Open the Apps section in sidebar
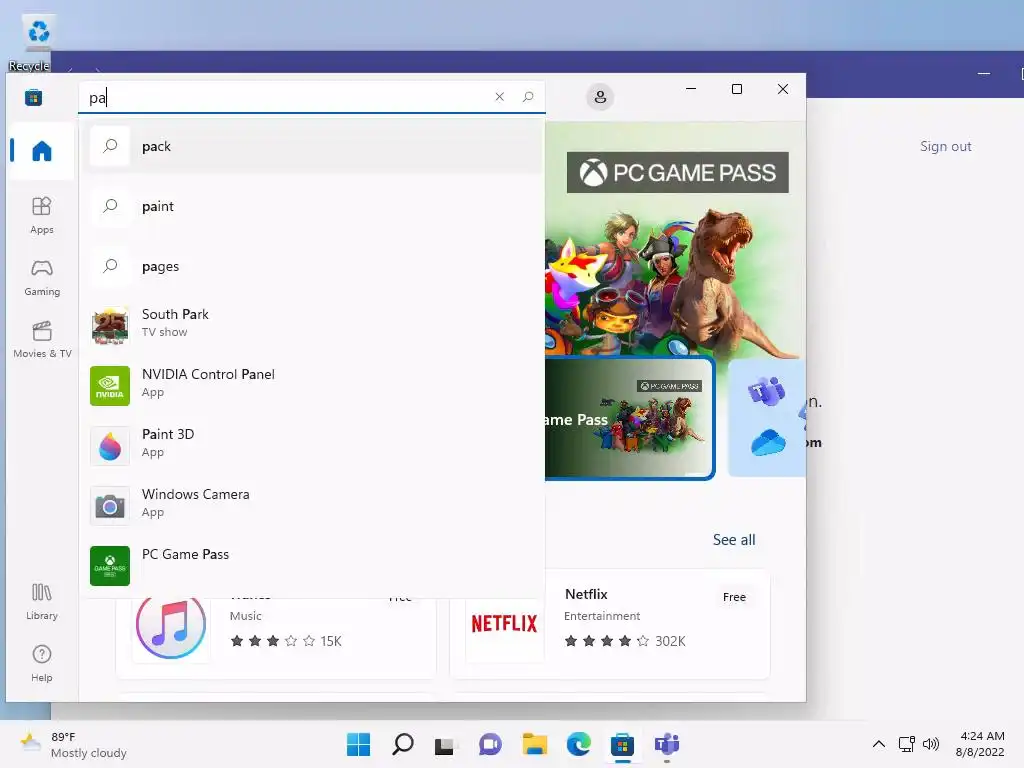 (42, 216)
